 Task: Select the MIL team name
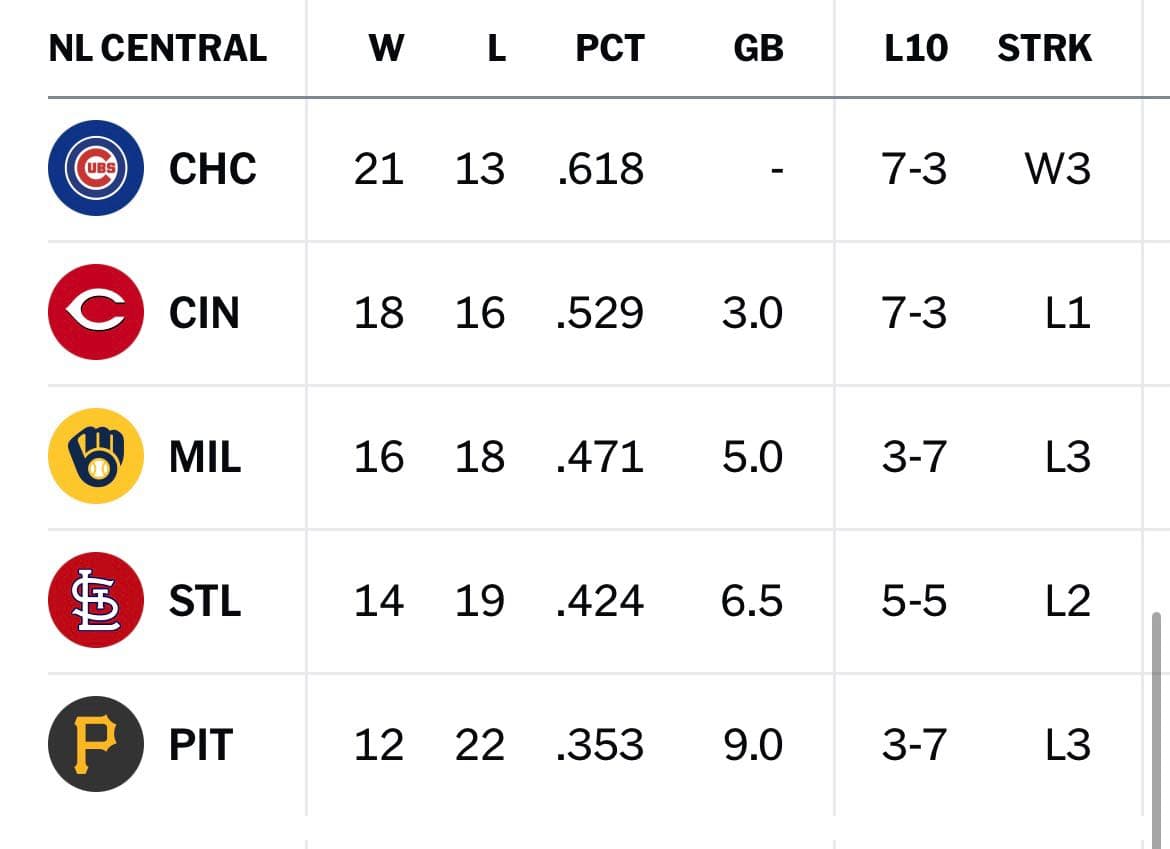205,457
